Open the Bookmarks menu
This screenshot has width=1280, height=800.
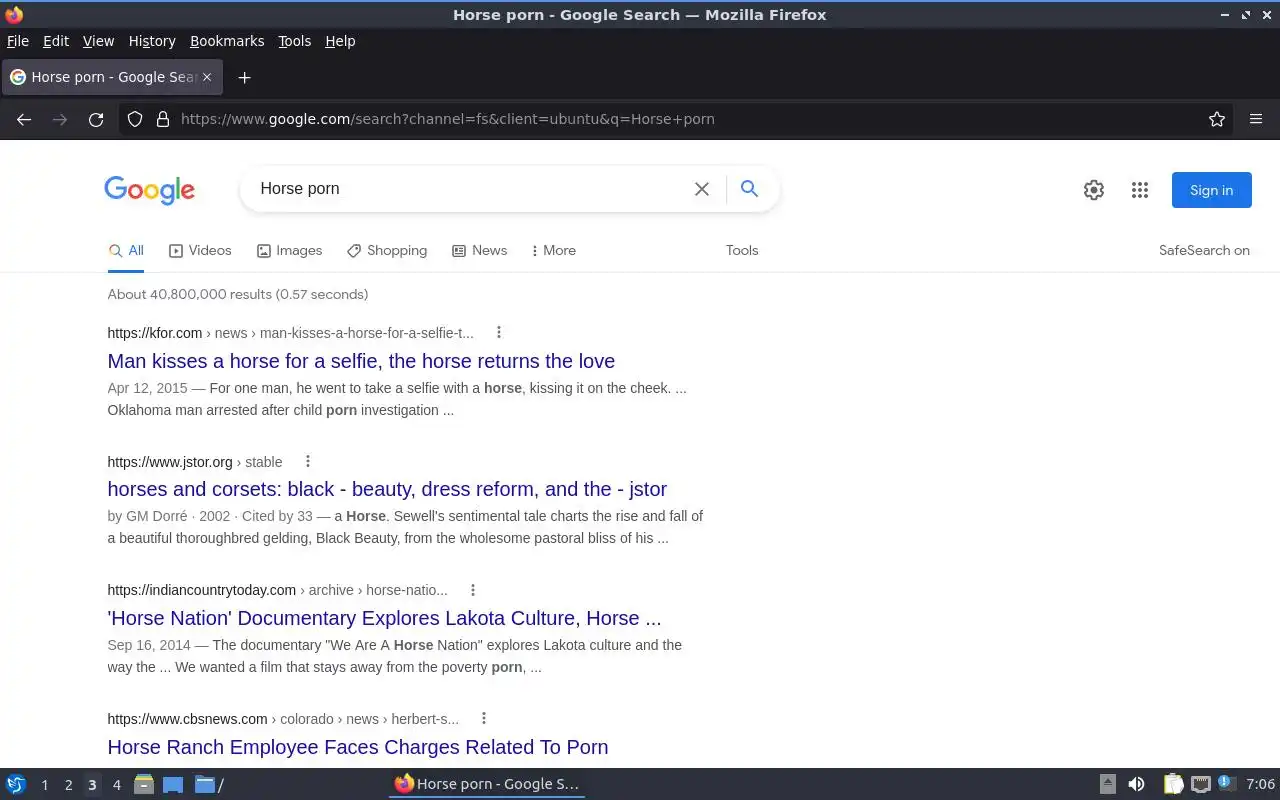[x=227, y=41]
